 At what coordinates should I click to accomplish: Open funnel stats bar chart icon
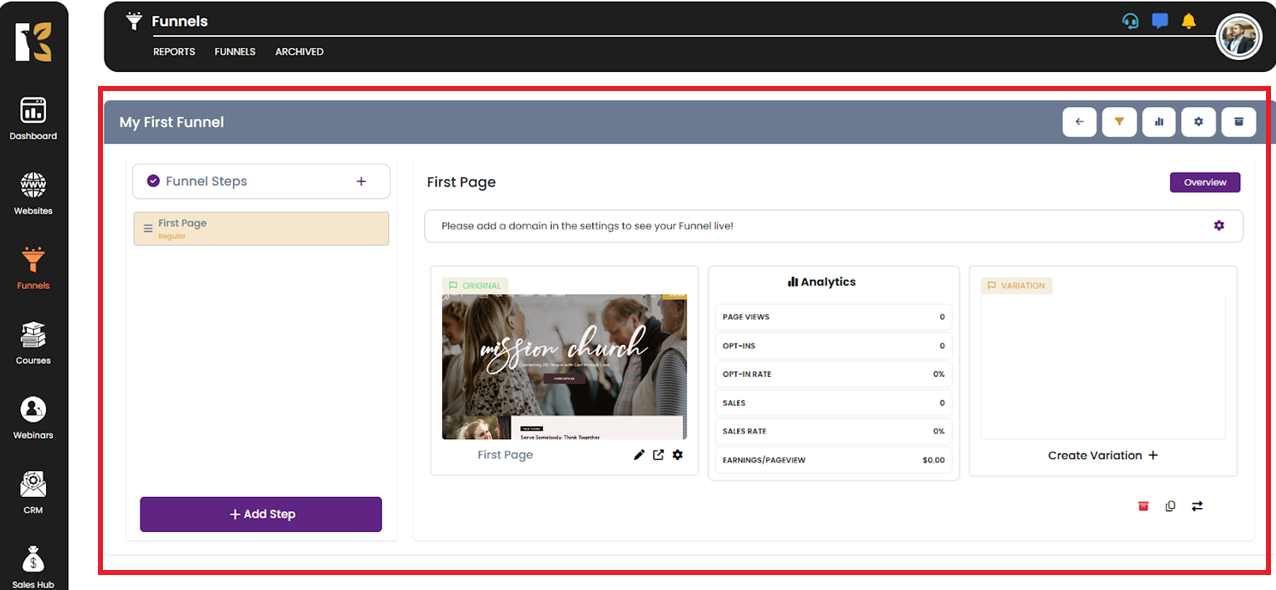pos(1159,122)
